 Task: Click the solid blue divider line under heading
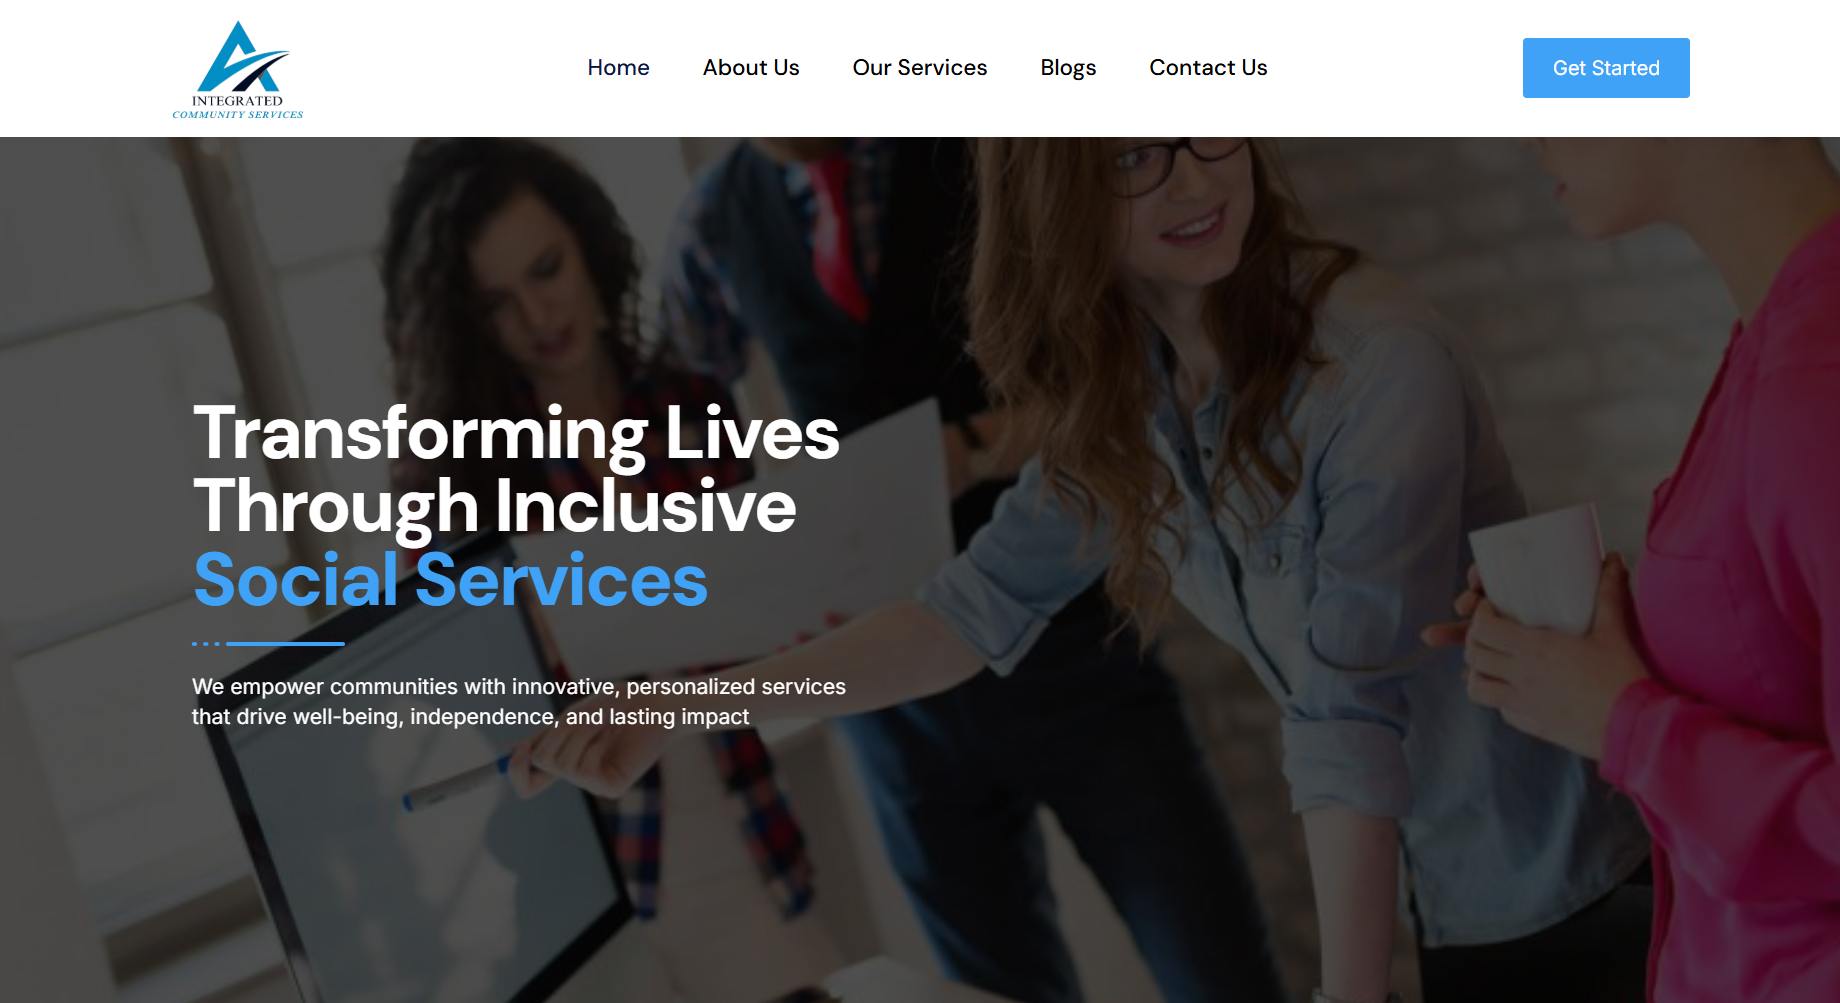click(x=285, y=644)
